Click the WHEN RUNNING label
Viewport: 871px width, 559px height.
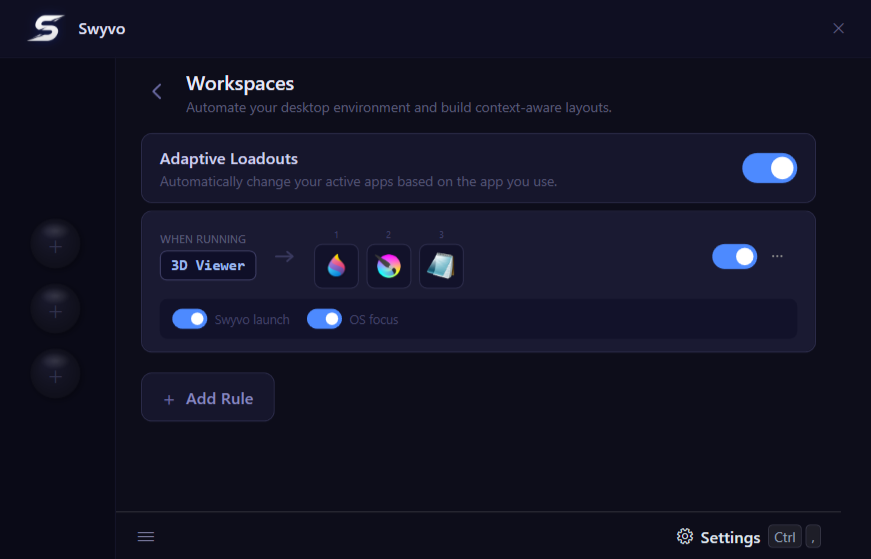coord(203,239)
